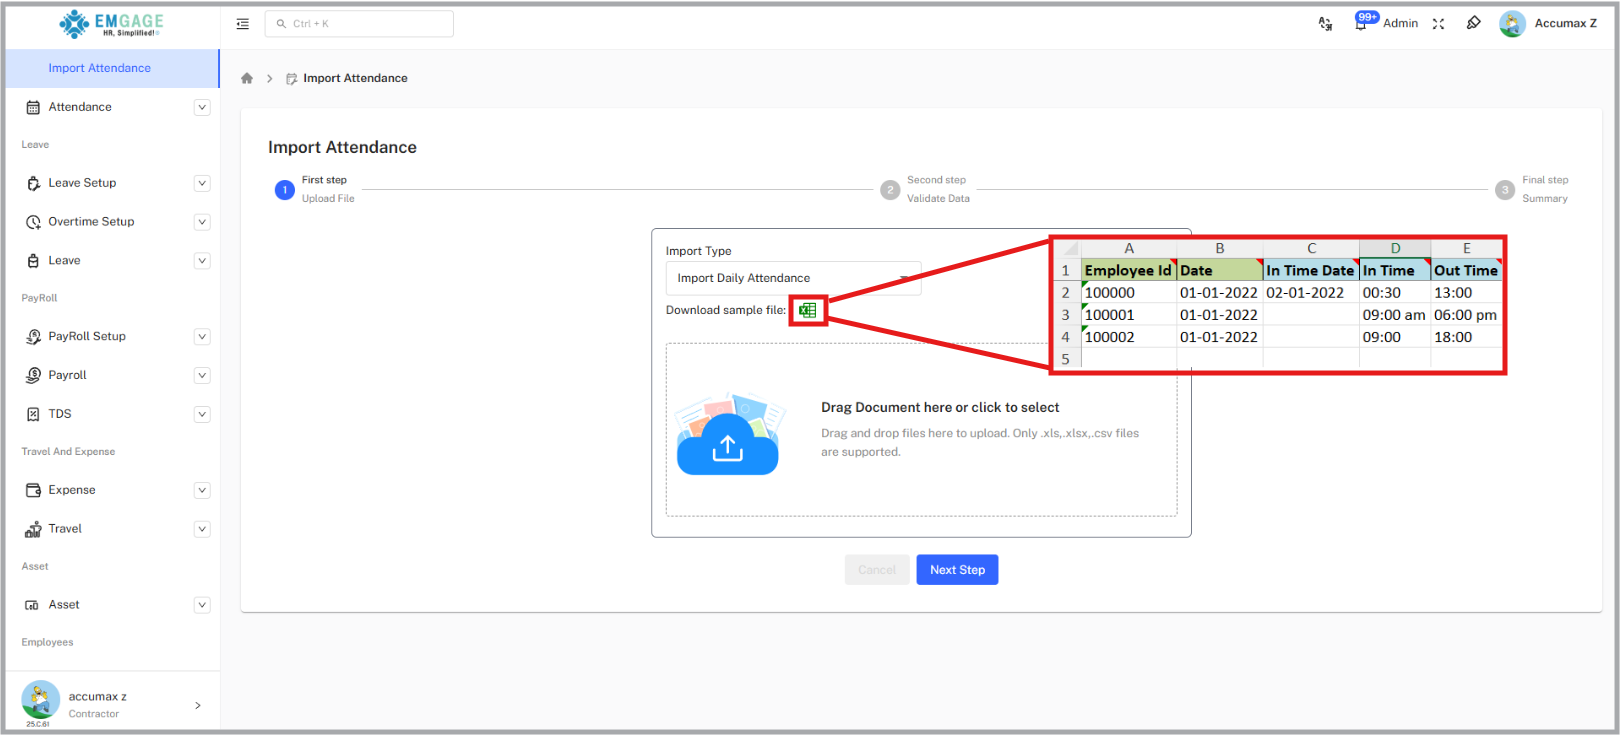Screen dimensions: 1621x735
Task: Open the language translate icon
Action: click(x=1325, y=24)
